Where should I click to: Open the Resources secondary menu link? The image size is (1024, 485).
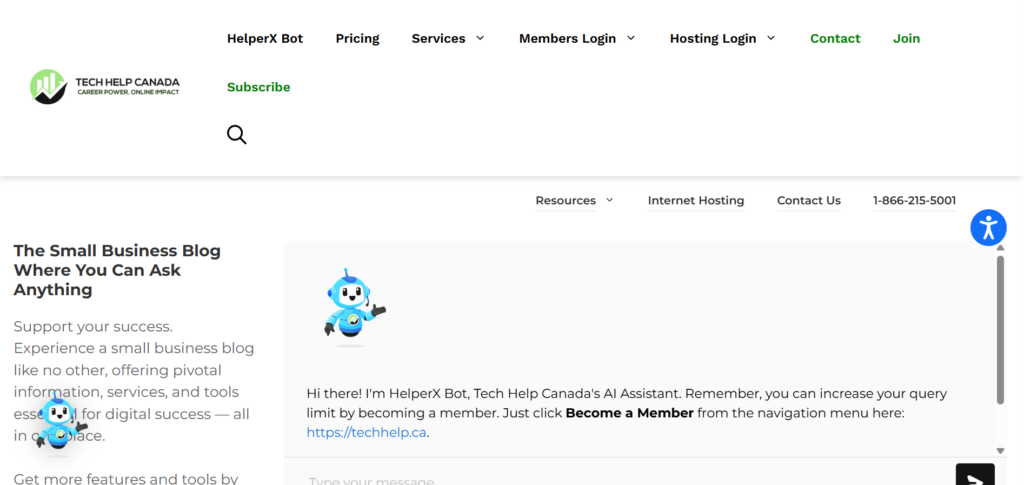[566, 200]
